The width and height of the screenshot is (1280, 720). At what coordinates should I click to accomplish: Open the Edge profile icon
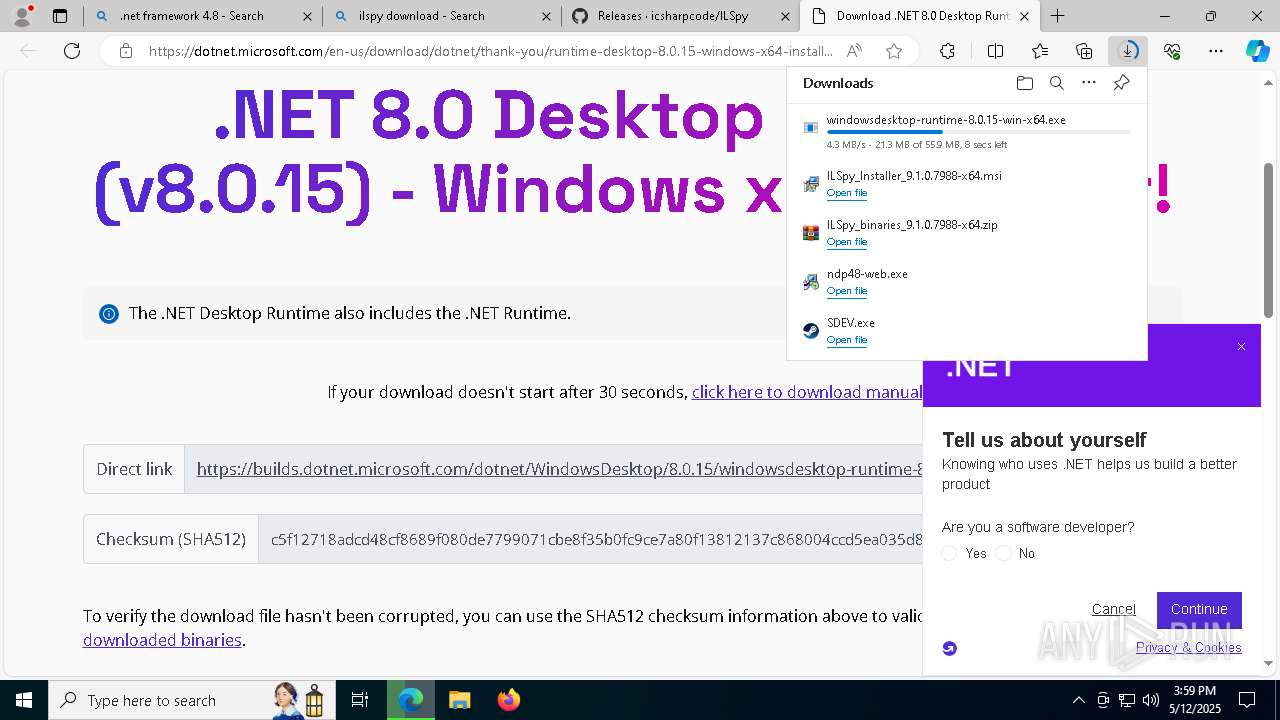click(x=22, y=16)
